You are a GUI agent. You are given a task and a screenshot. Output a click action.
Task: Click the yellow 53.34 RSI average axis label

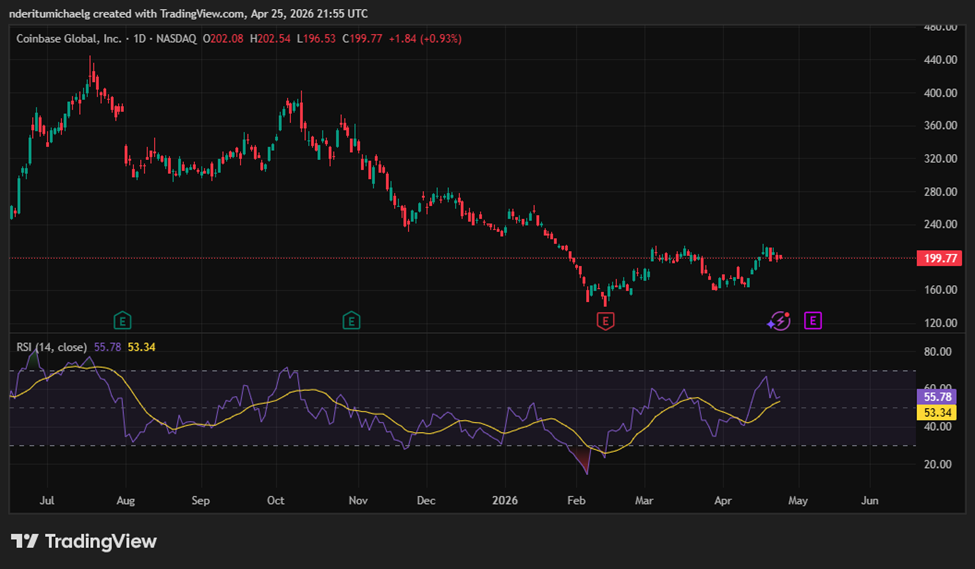[936, 412]
